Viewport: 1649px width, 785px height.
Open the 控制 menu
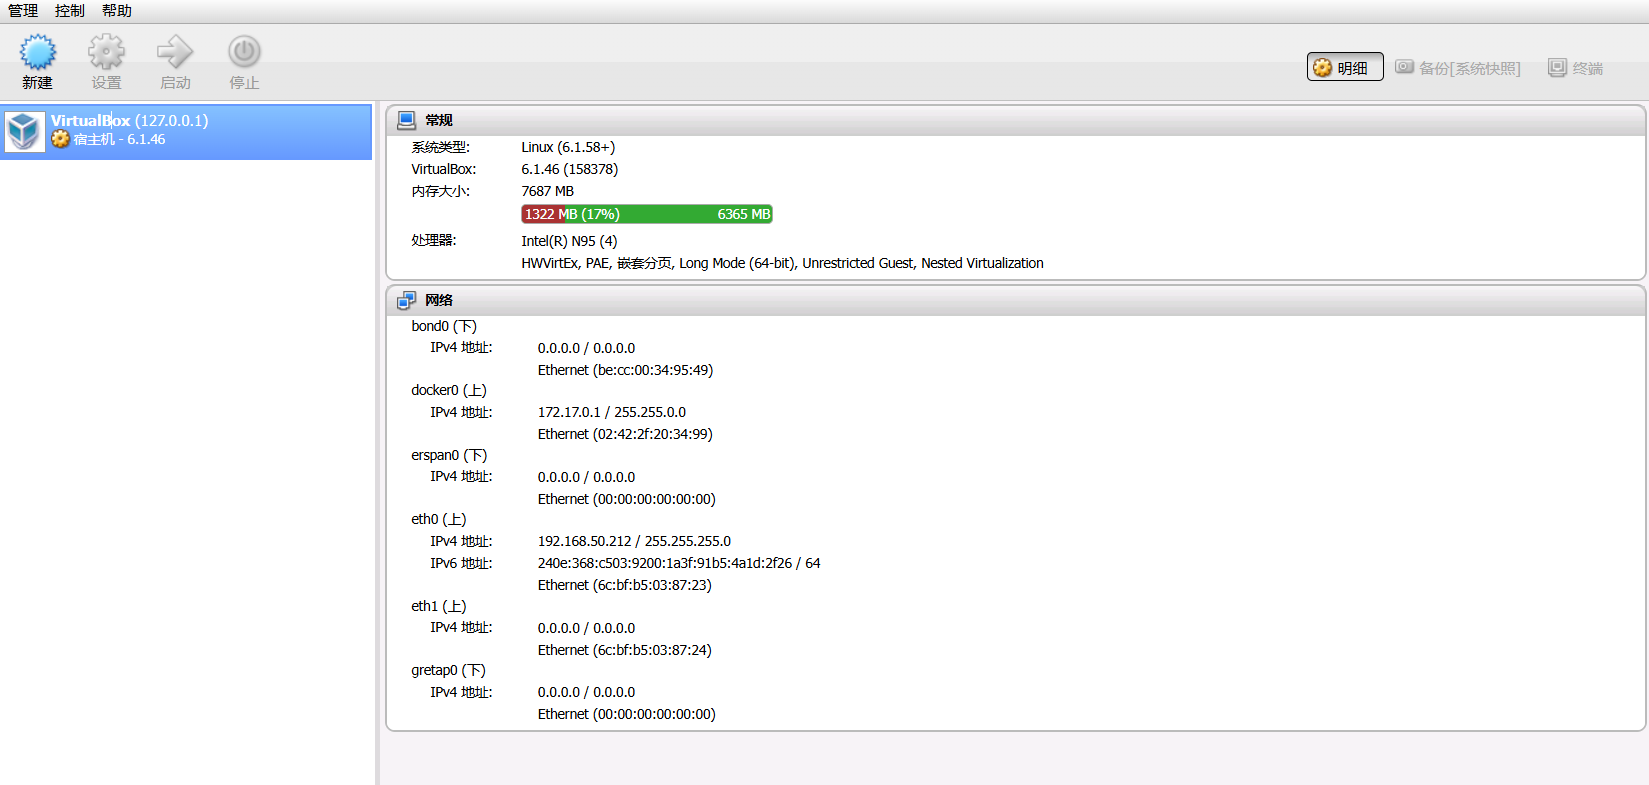[70, 11]
